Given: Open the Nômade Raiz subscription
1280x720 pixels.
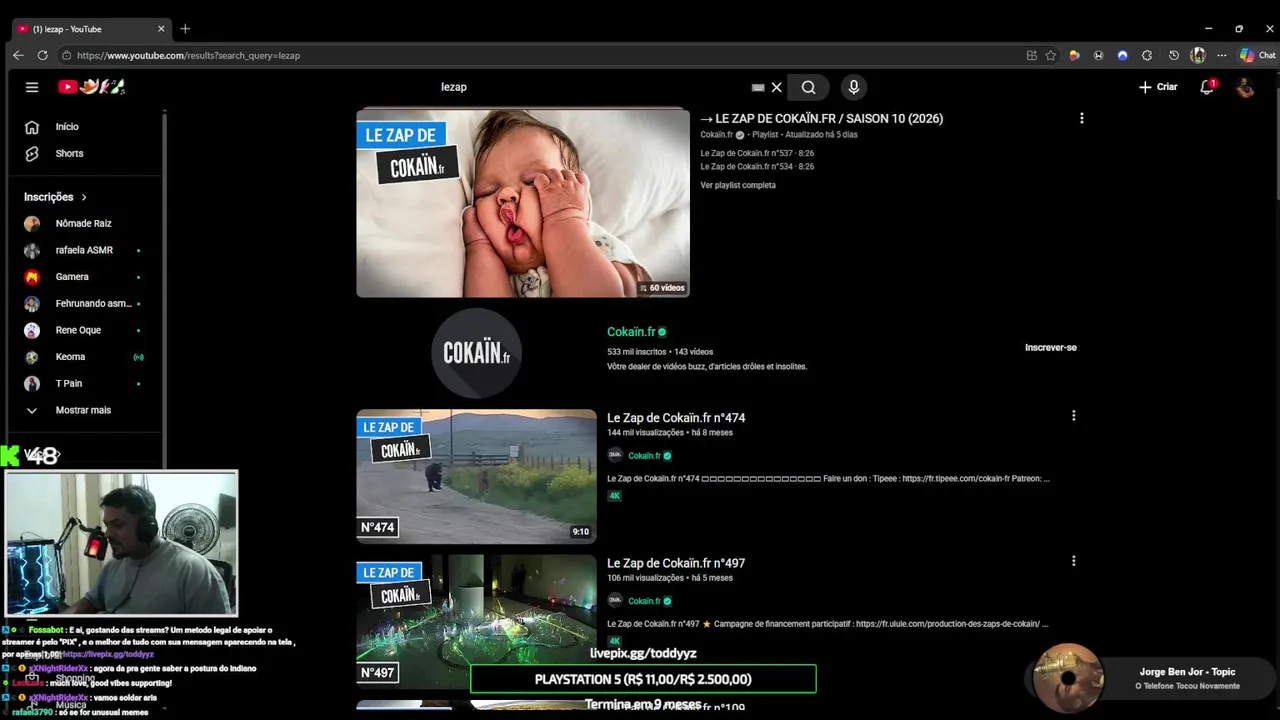Looking at the screenshot, I should pyautogui.click(x=85, y=224).
